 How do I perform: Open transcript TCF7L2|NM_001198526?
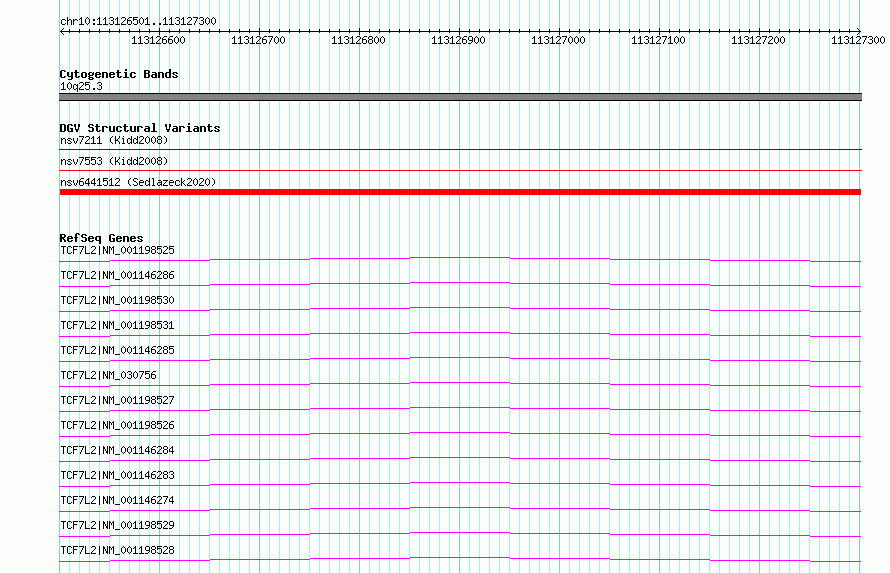point(117,425)
